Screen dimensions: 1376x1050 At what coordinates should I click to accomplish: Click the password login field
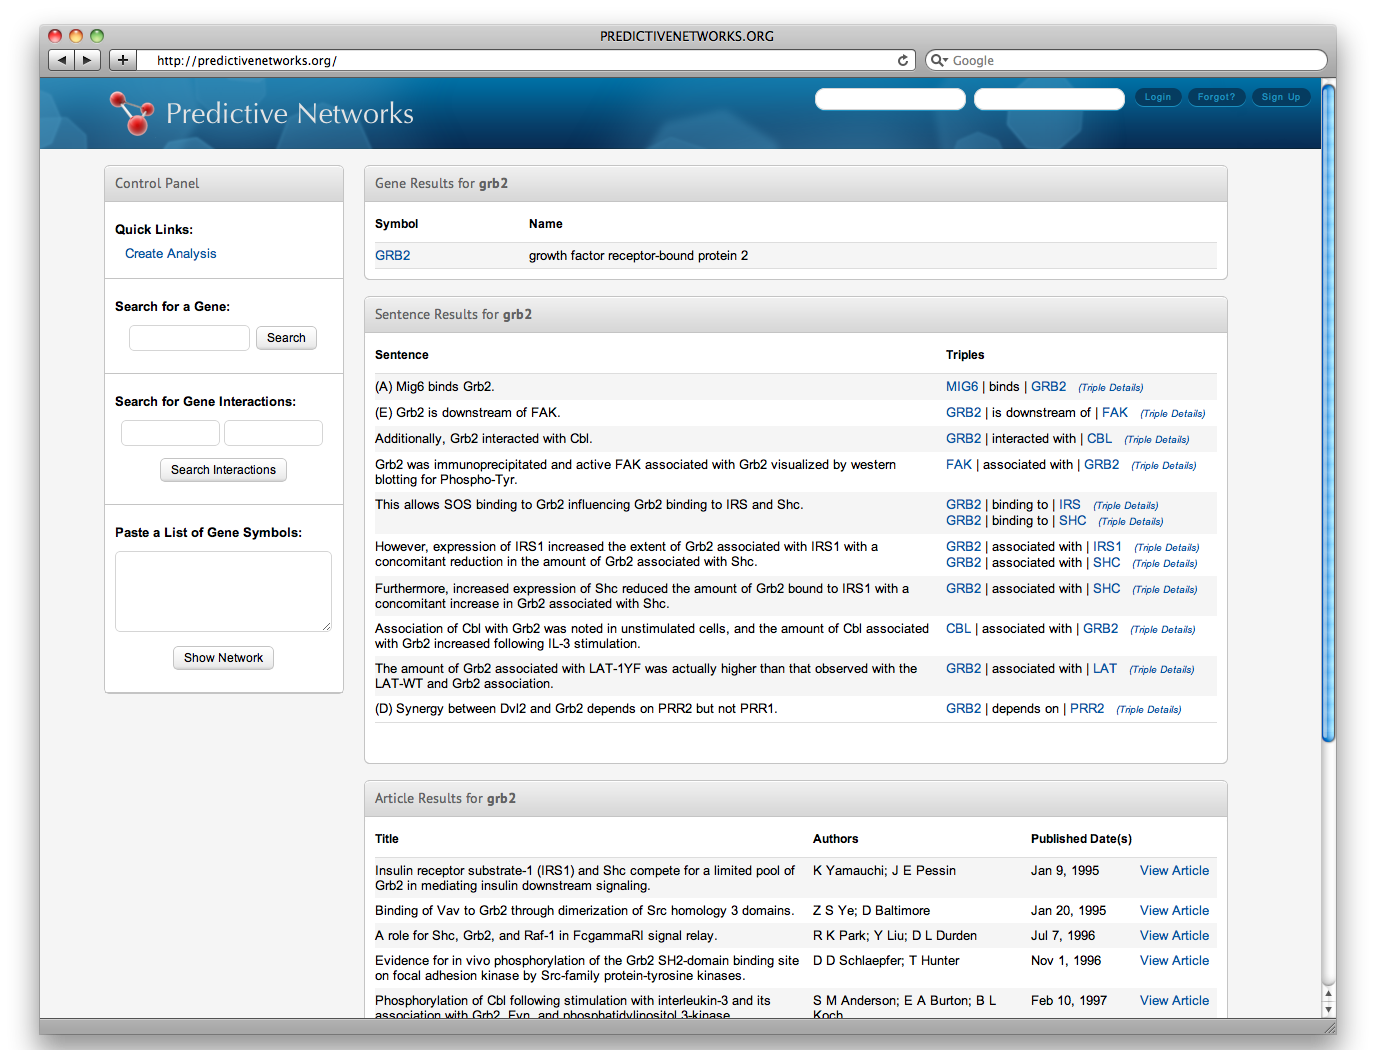pyautogui.click(x=1049, y=98)
